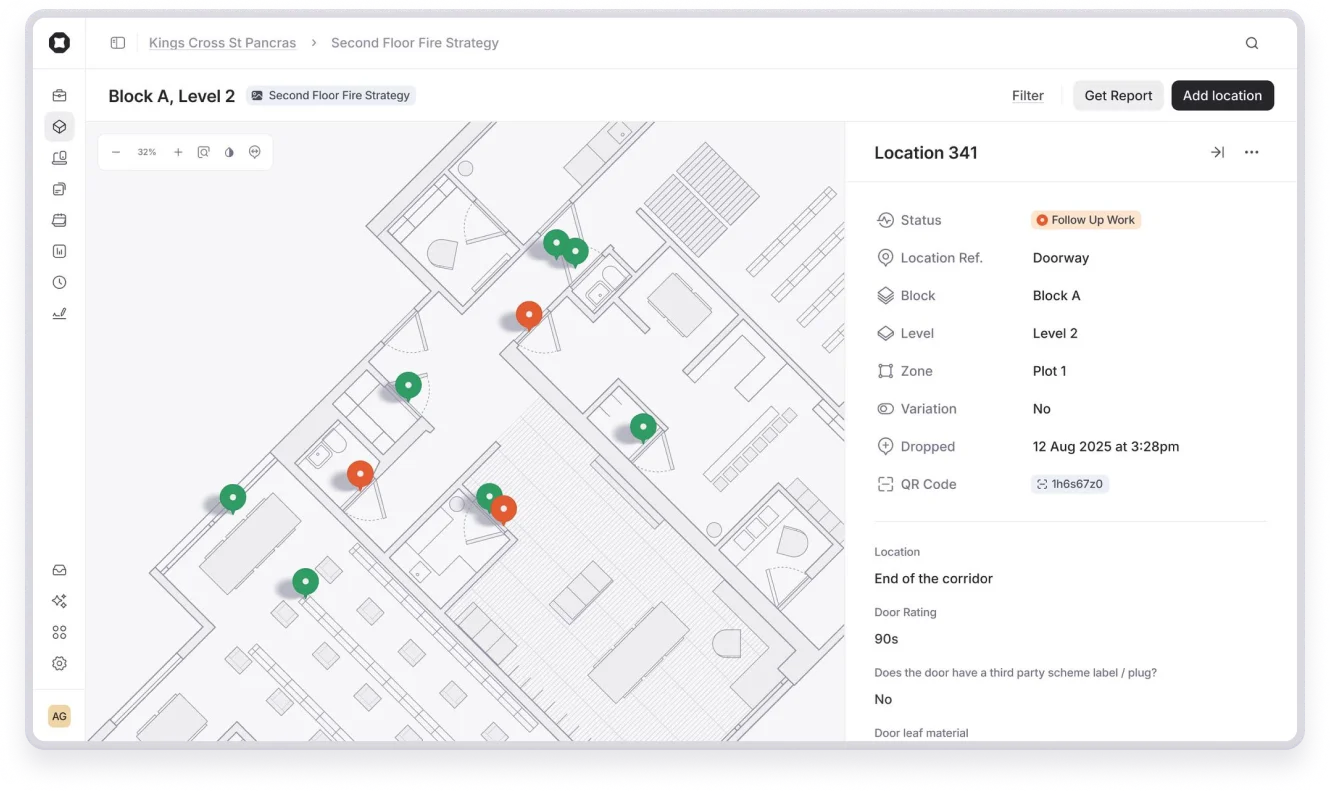Toggle the plan contrast mode icon

pyautogui.click(x=229, y=152)
